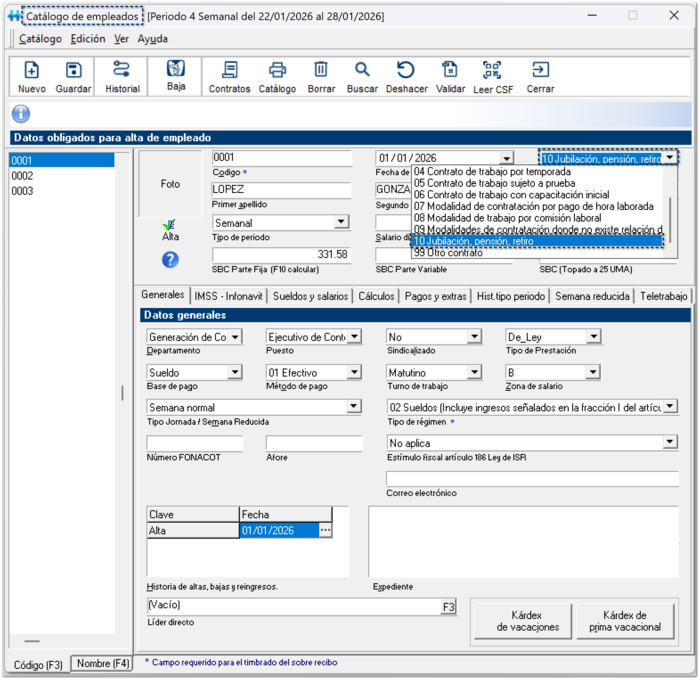
Task: Open Contratos from the toolbar
Action: 229,76
